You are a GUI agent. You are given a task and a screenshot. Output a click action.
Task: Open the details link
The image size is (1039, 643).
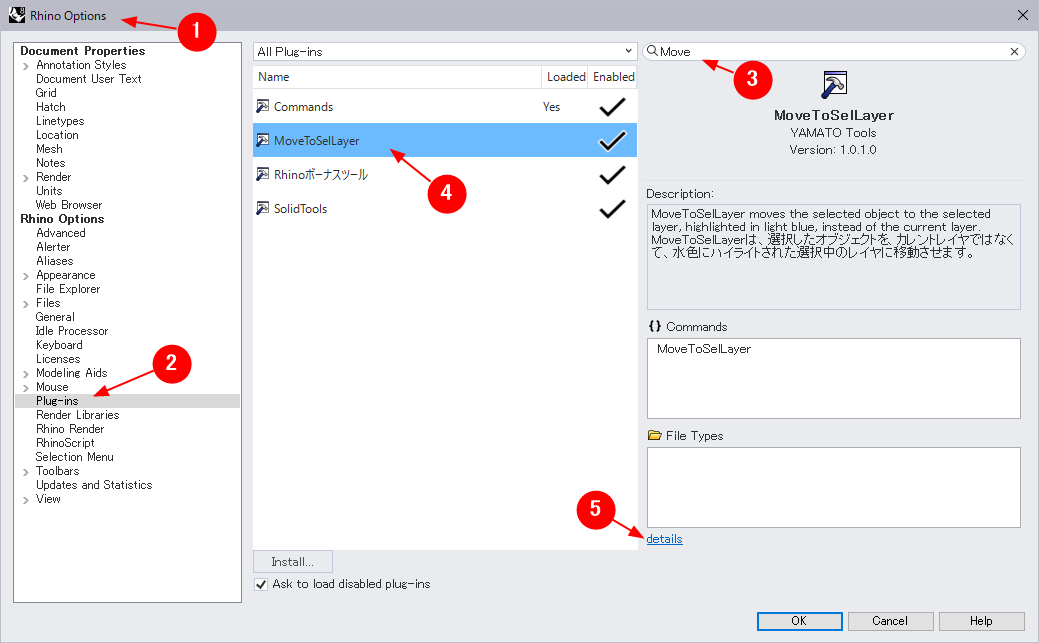(664, 539)
